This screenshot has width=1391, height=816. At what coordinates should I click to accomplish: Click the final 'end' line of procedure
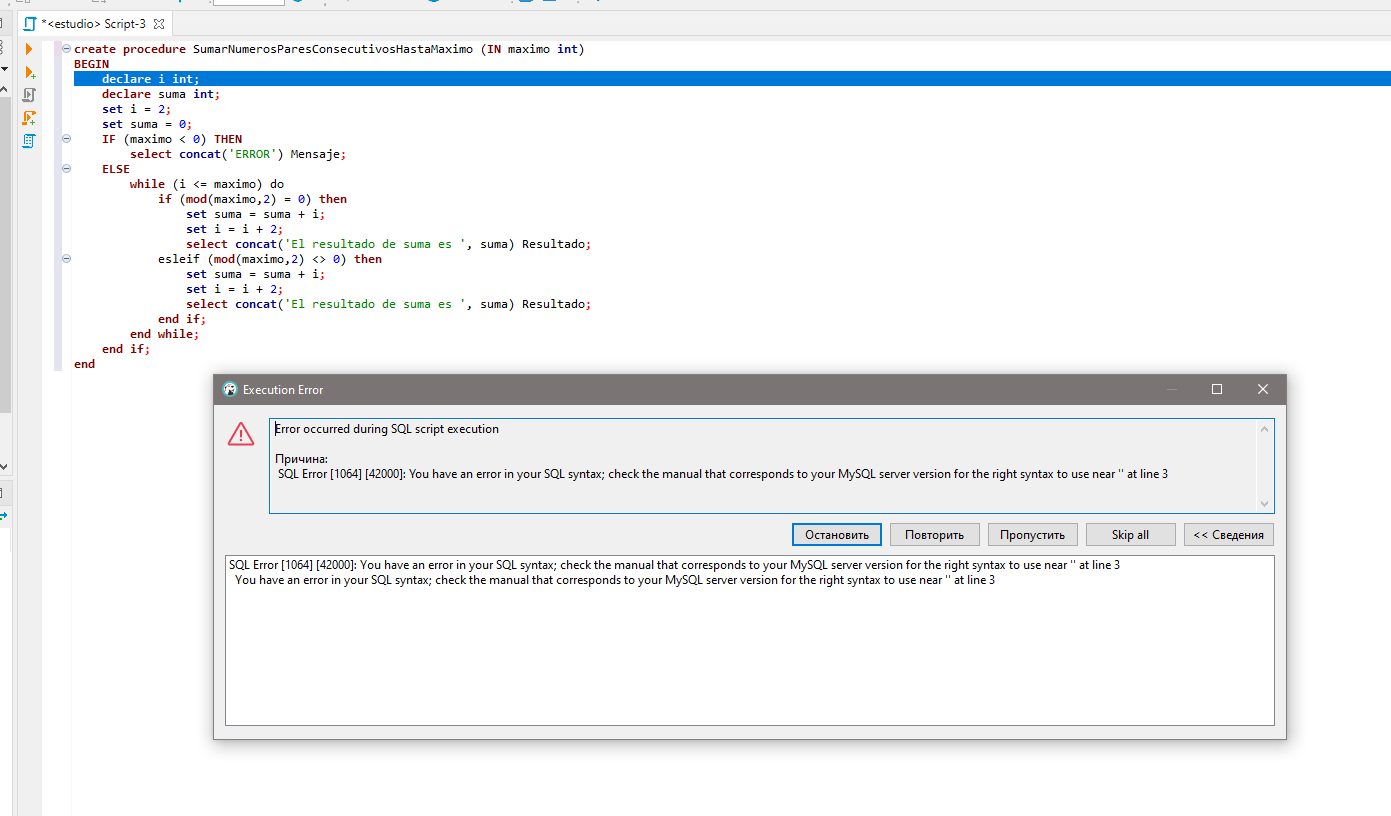(84, 364)
